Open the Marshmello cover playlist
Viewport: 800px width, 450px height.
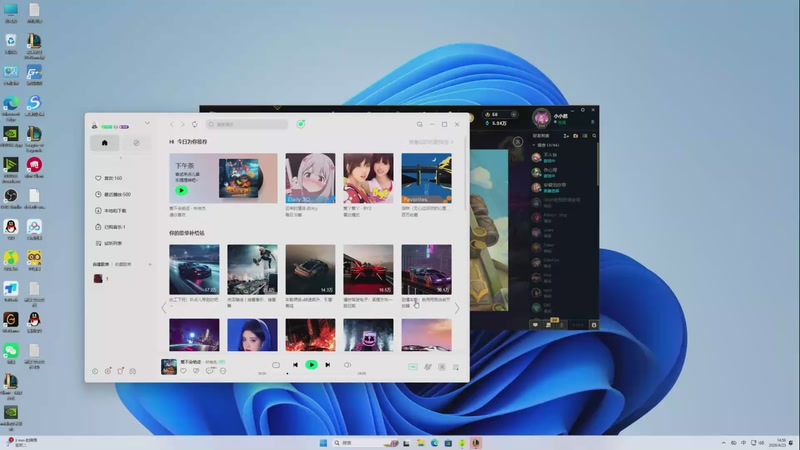coord(368,335)
